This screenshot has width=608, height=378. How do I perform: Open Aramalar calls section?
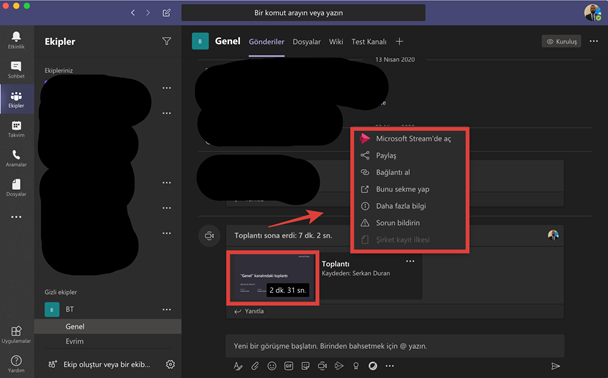click(16, 158)
